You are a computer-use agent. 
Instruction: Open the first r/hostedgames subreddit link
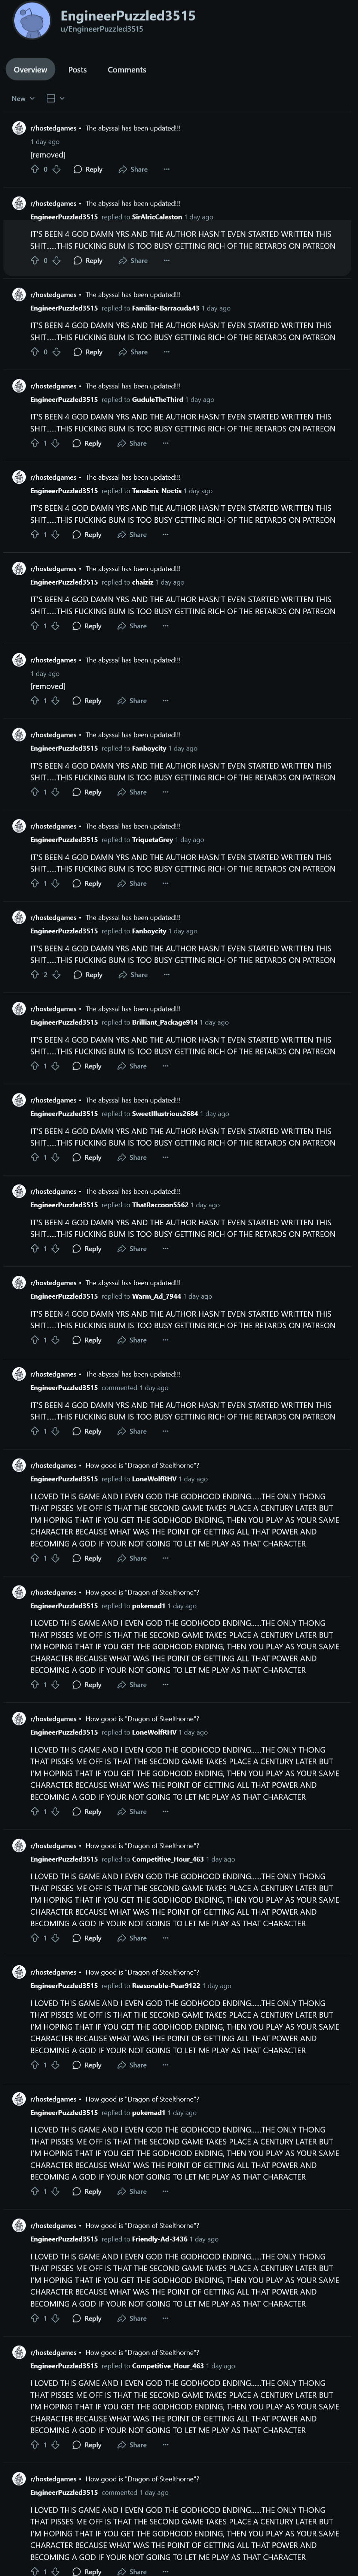click(53, 128)
